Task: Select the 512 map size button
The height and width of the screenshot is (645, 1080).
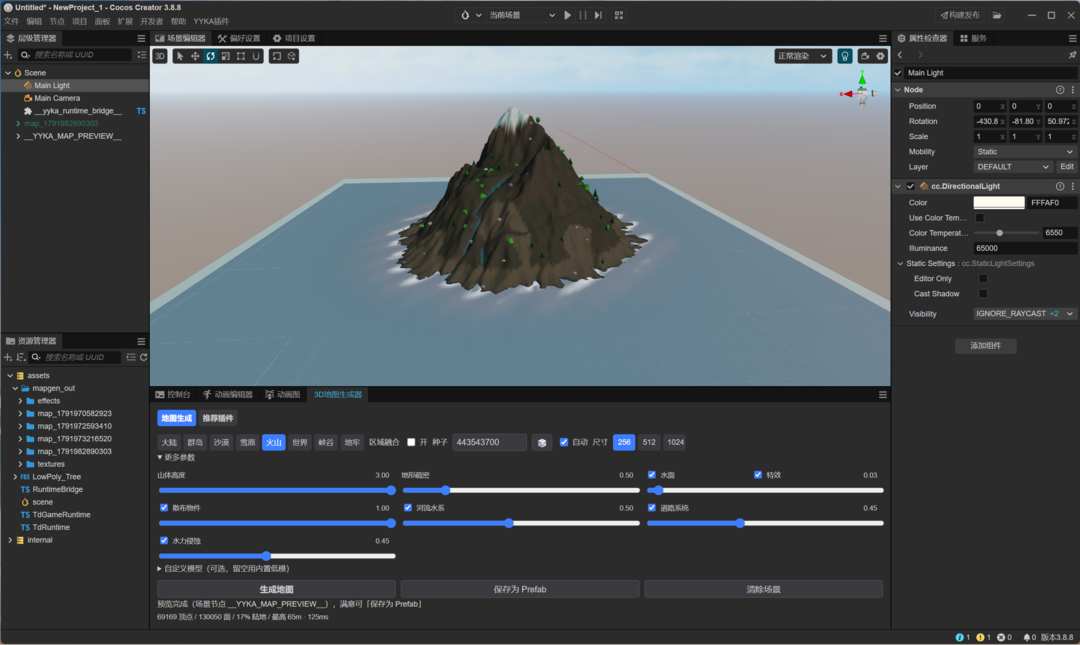Action: pos(649,442)
